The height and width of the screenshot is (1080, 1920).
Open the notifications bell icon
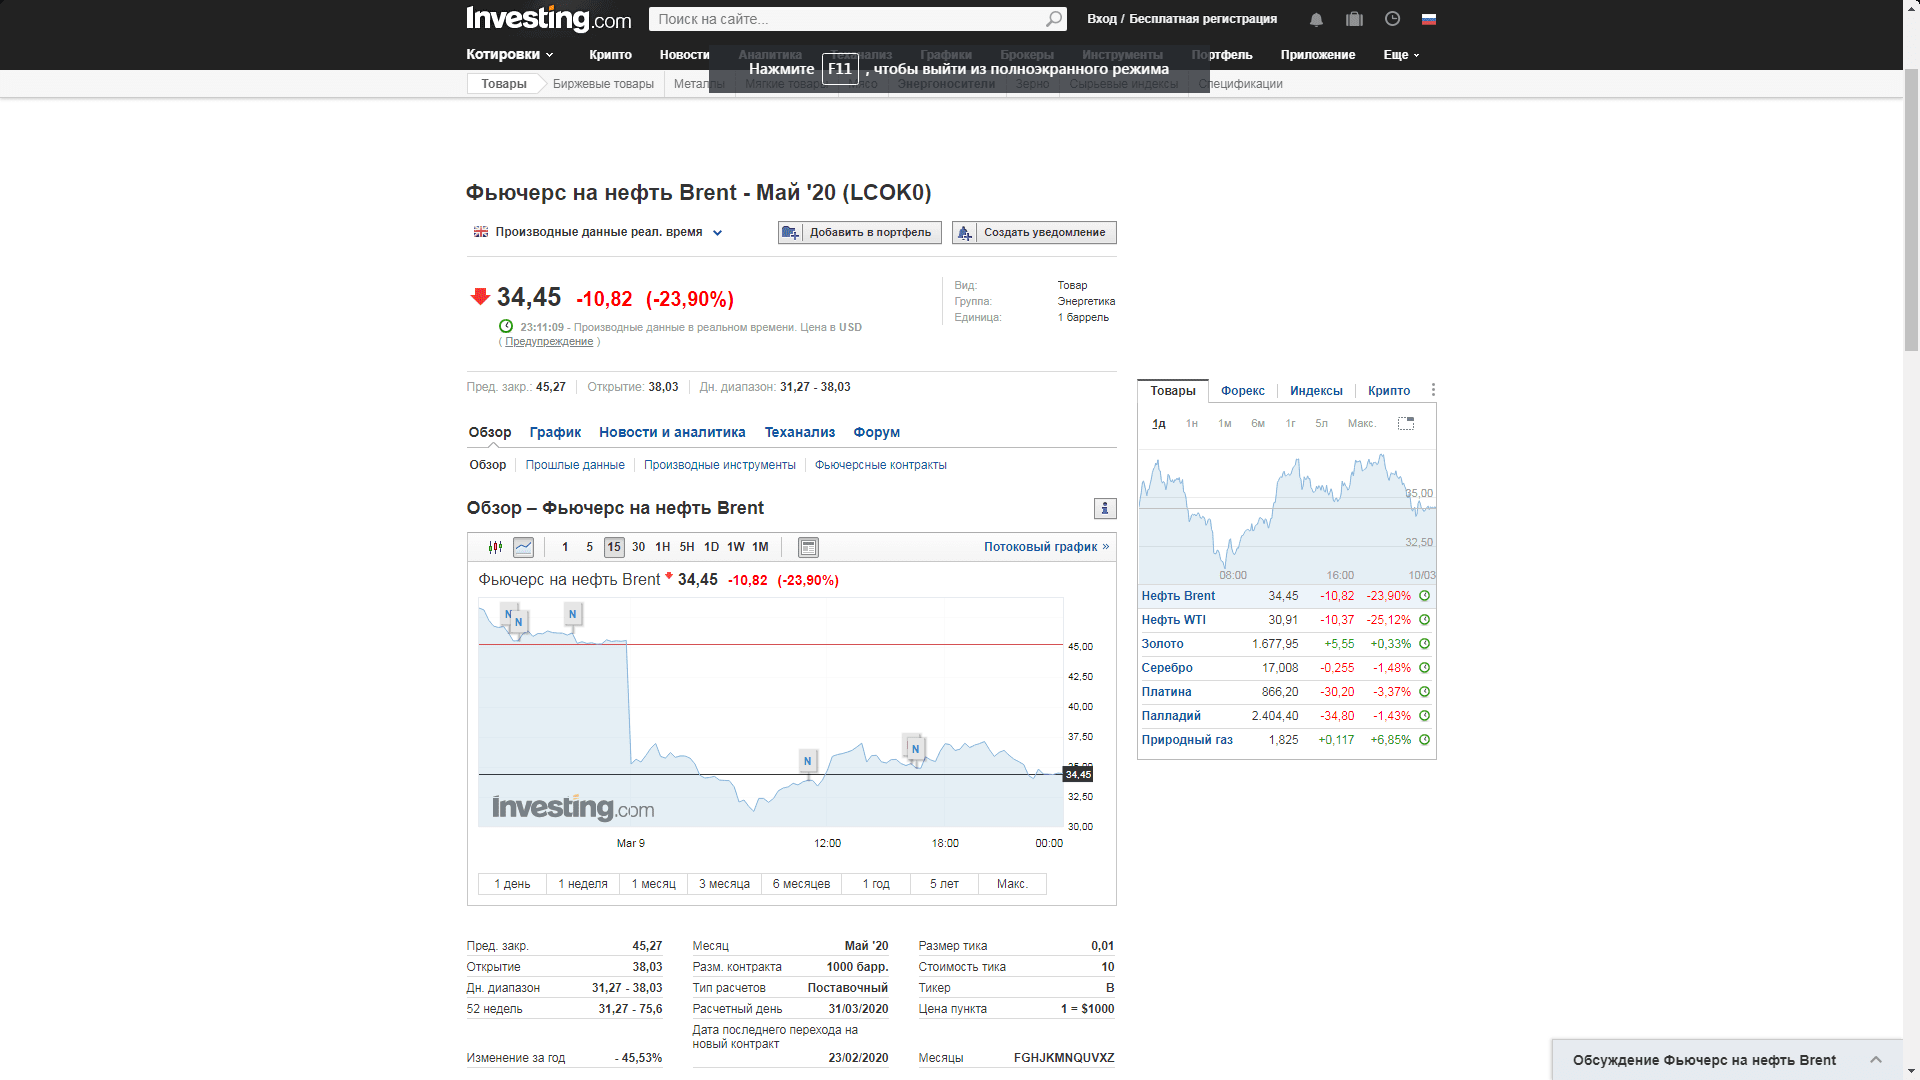1316,19
